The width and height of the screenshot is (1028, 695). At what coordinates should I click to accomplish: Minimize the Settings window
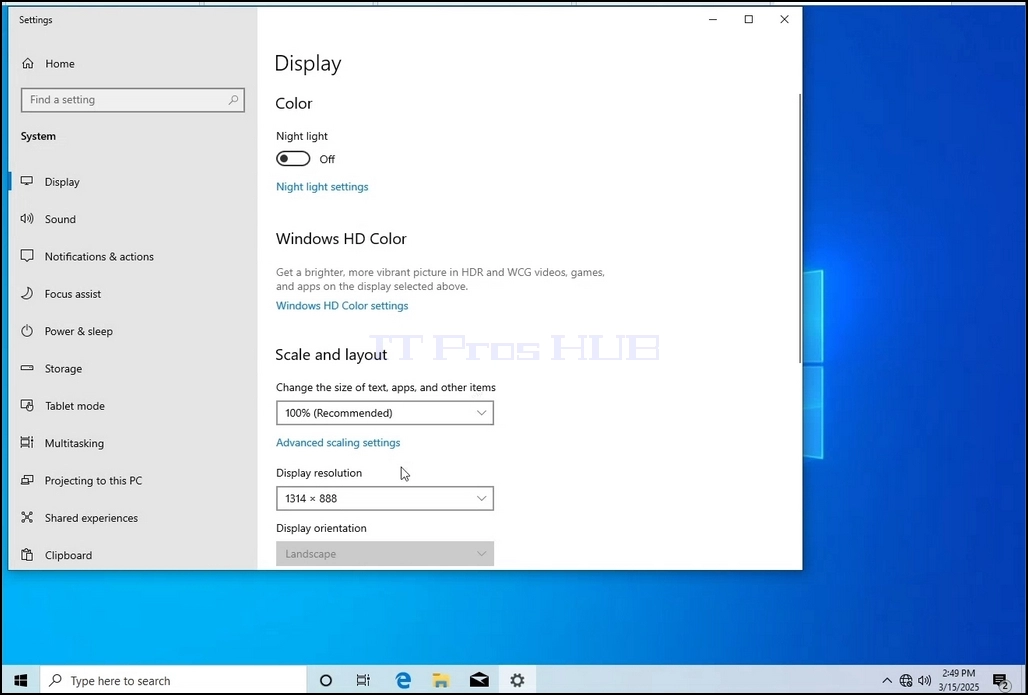point(713,20)
